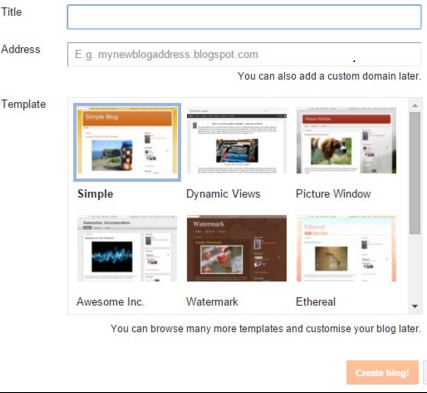The width and height of the screenshot is (427, 393).
Task: Select the Dynamic Views template thumbnail
Action: point(237,141)
